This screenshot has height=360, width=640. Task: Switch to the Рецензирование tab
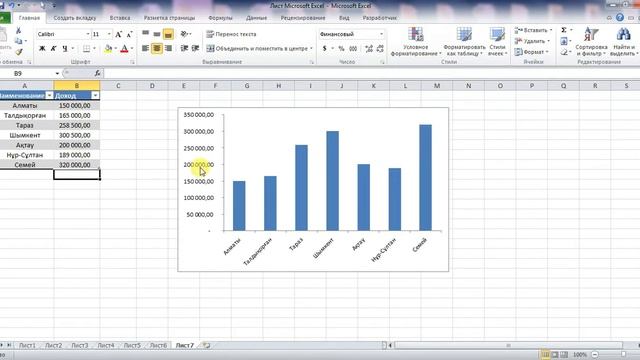coord(303,18)
